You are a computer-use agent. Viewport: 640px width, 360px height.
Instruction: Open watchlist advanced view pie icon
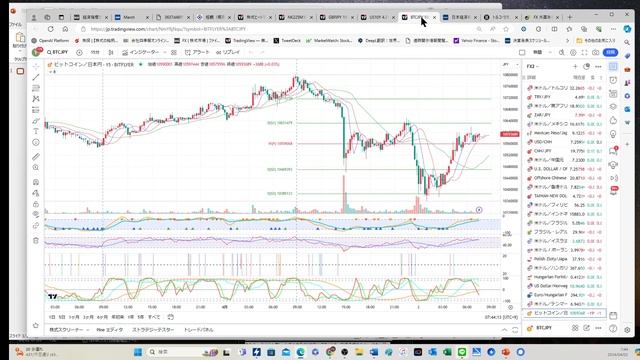[x=587, y=66]
